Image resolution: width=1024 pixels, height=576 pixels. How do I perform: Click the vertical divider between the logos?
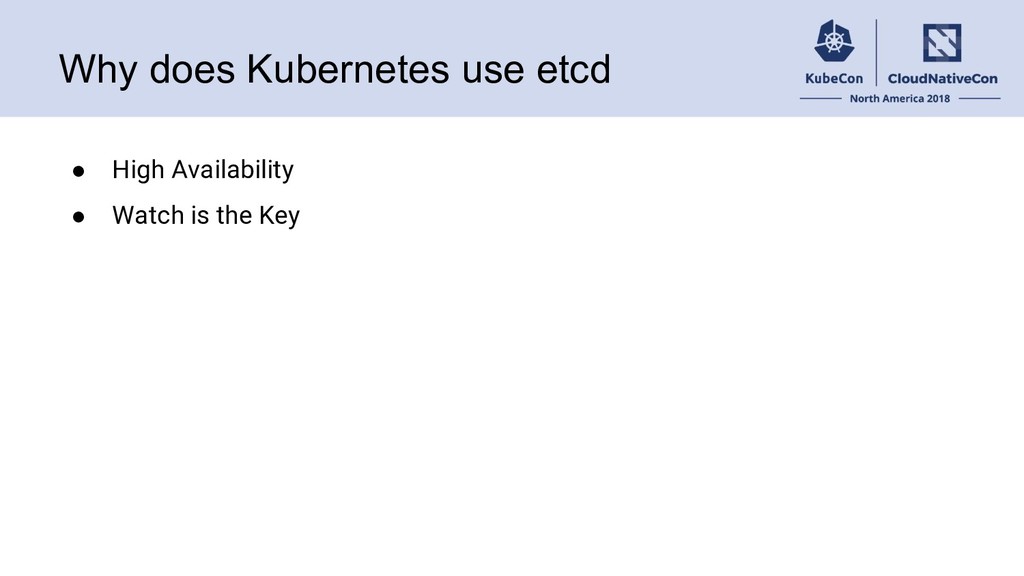point(876,52)
